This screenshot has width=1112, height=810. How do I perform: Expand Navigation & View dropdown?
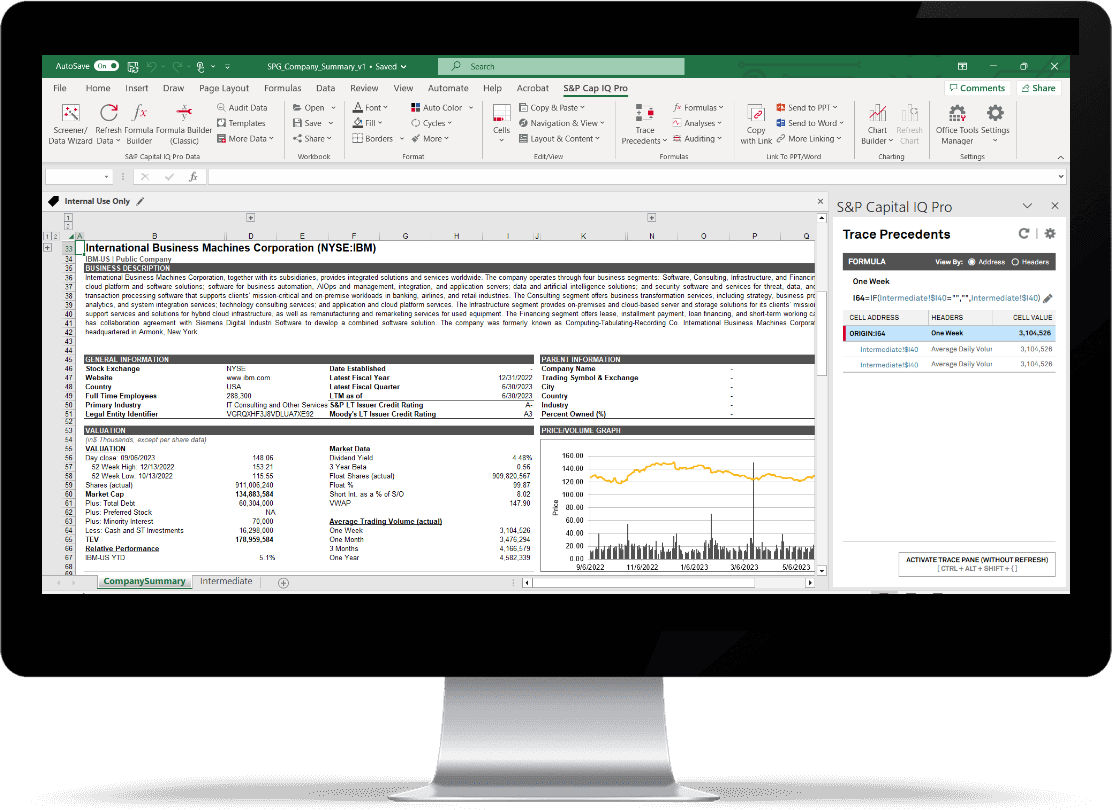[x=562, y=123]
